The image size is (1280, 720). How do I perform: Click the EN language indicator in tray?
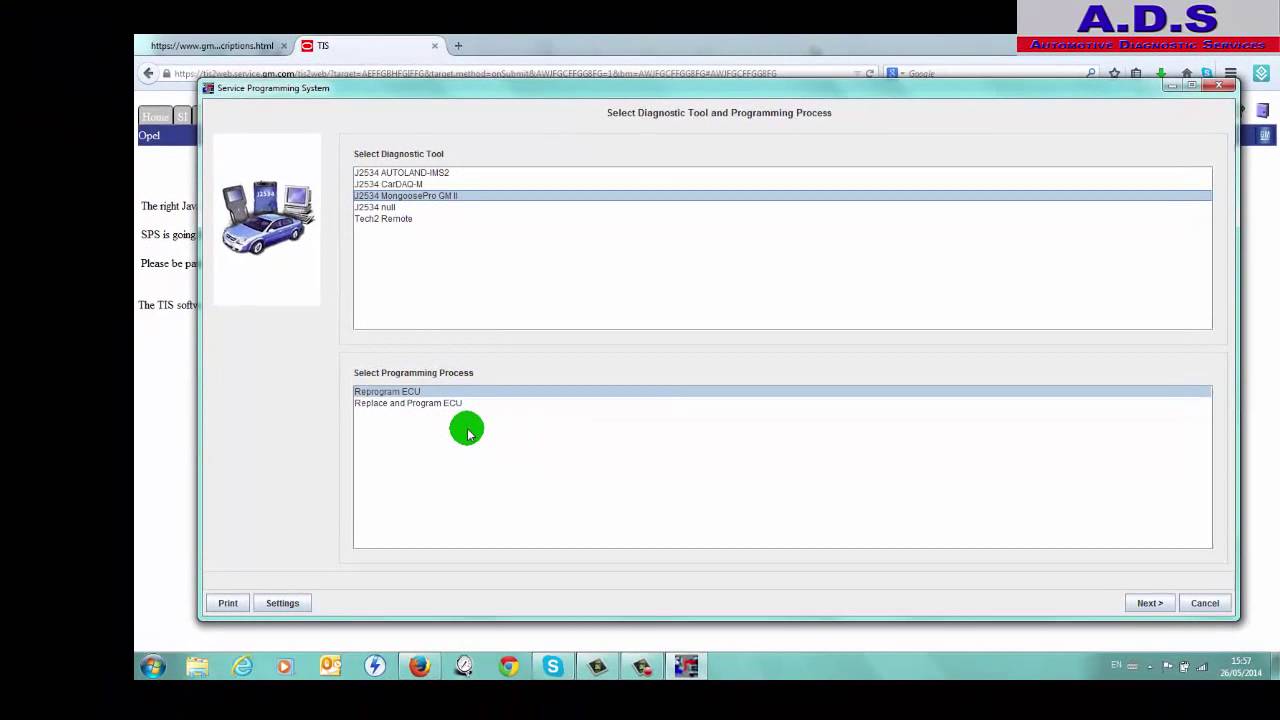point(1117,665)
